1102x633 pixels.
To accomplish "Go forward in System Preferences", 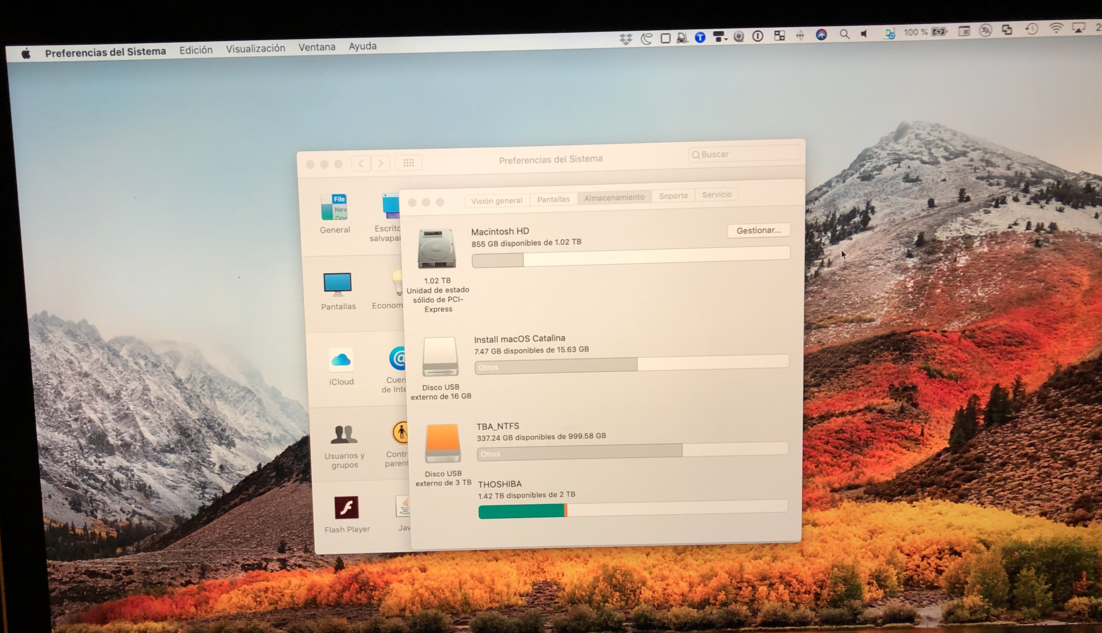I will click(380, 164).
